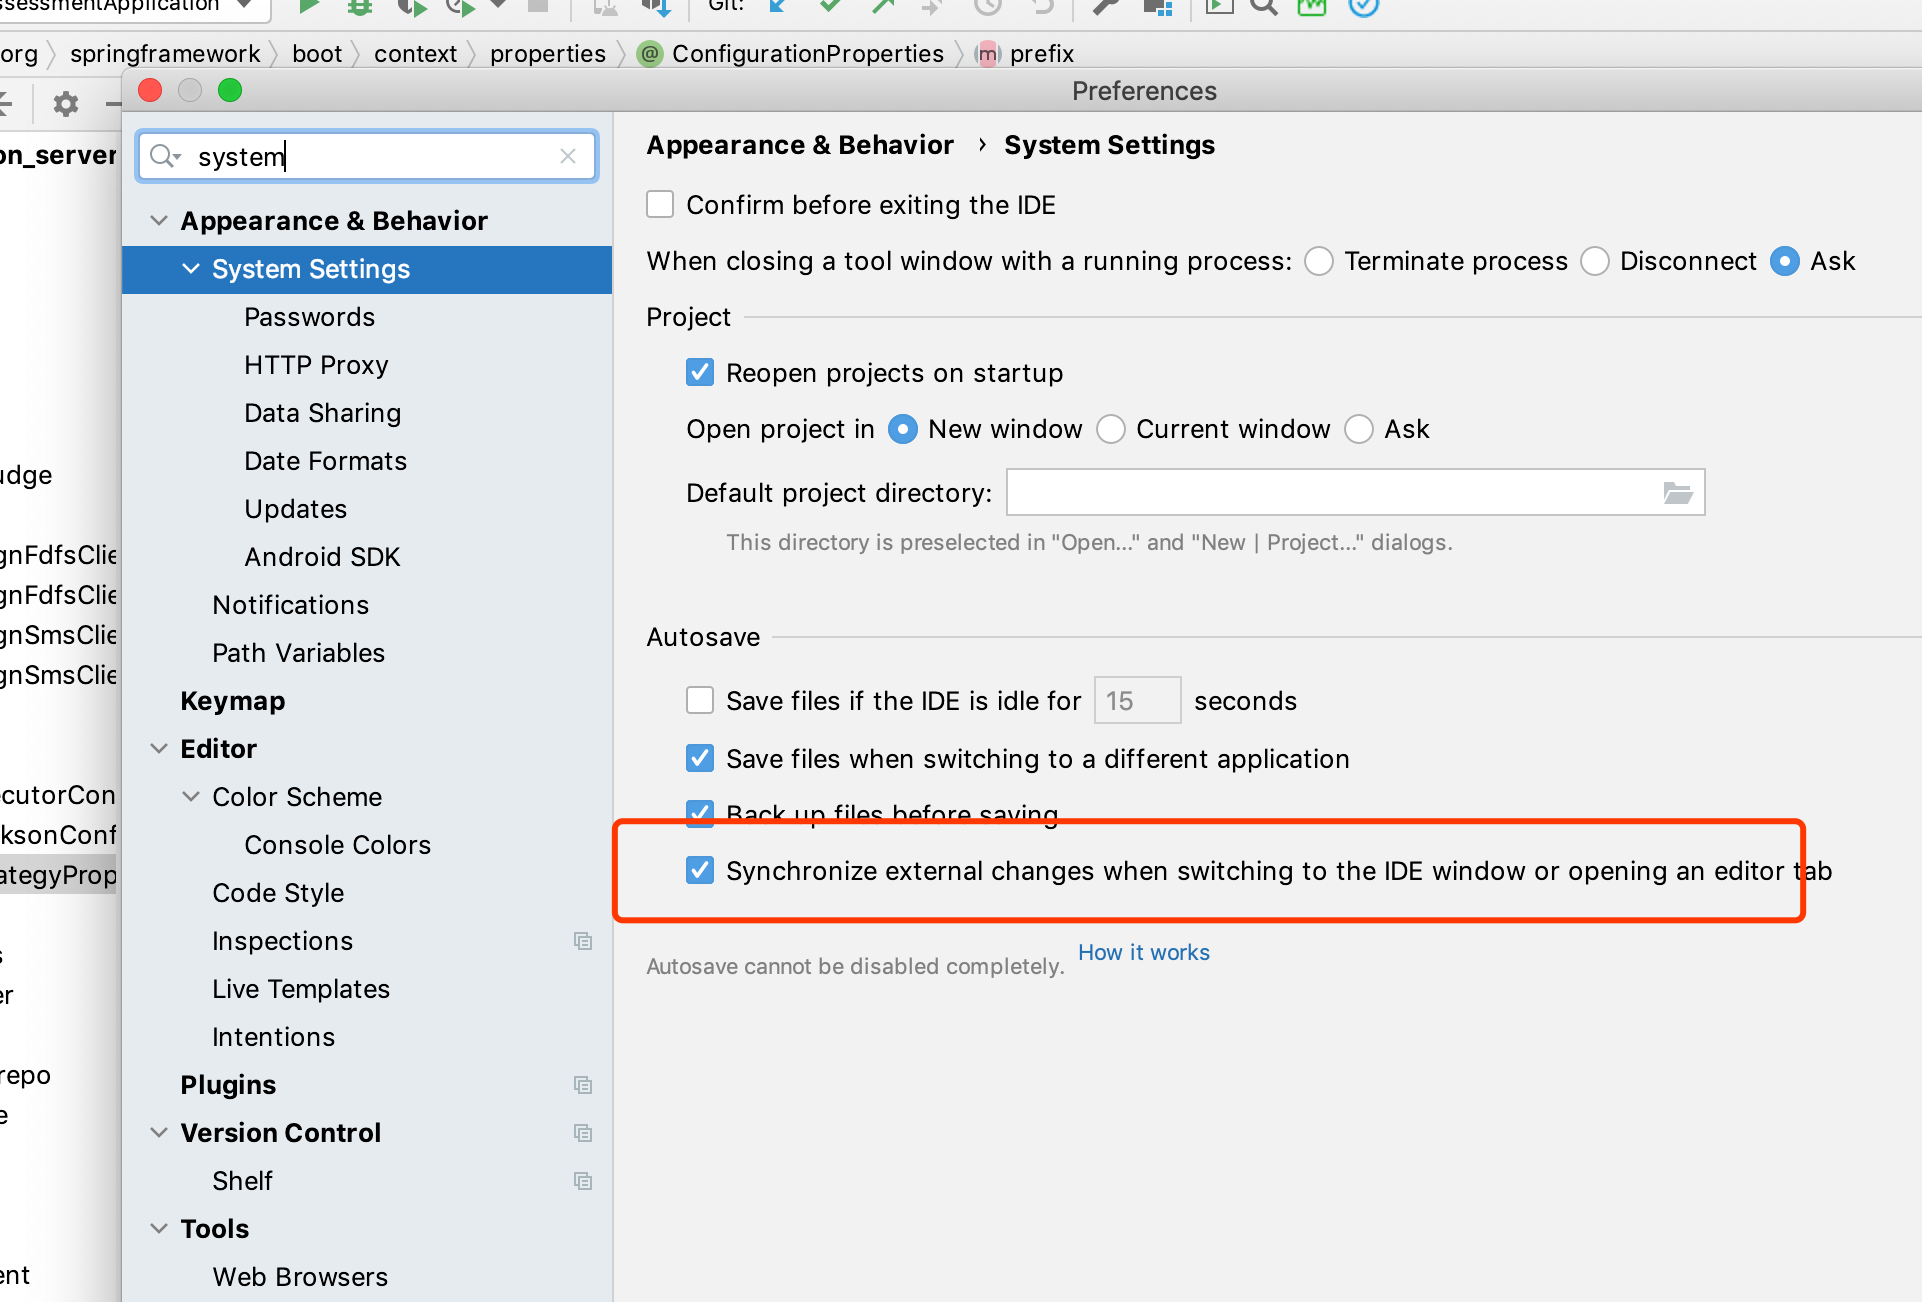
Task: Enable Confirm before exiting the IDE
Action: click(660, 205)
